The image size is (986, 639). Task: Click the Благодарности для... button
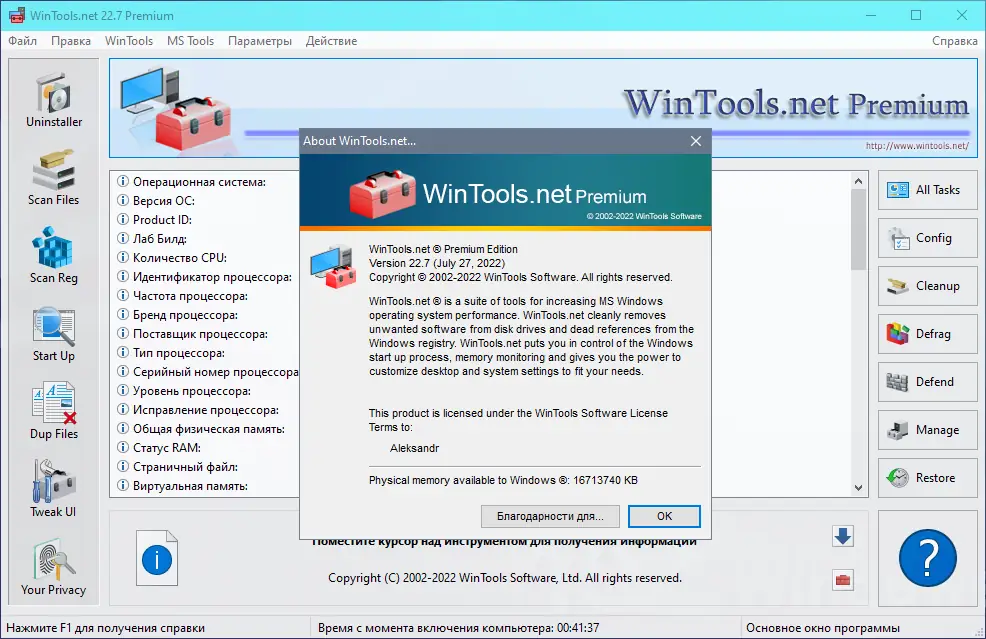[550, 516]
